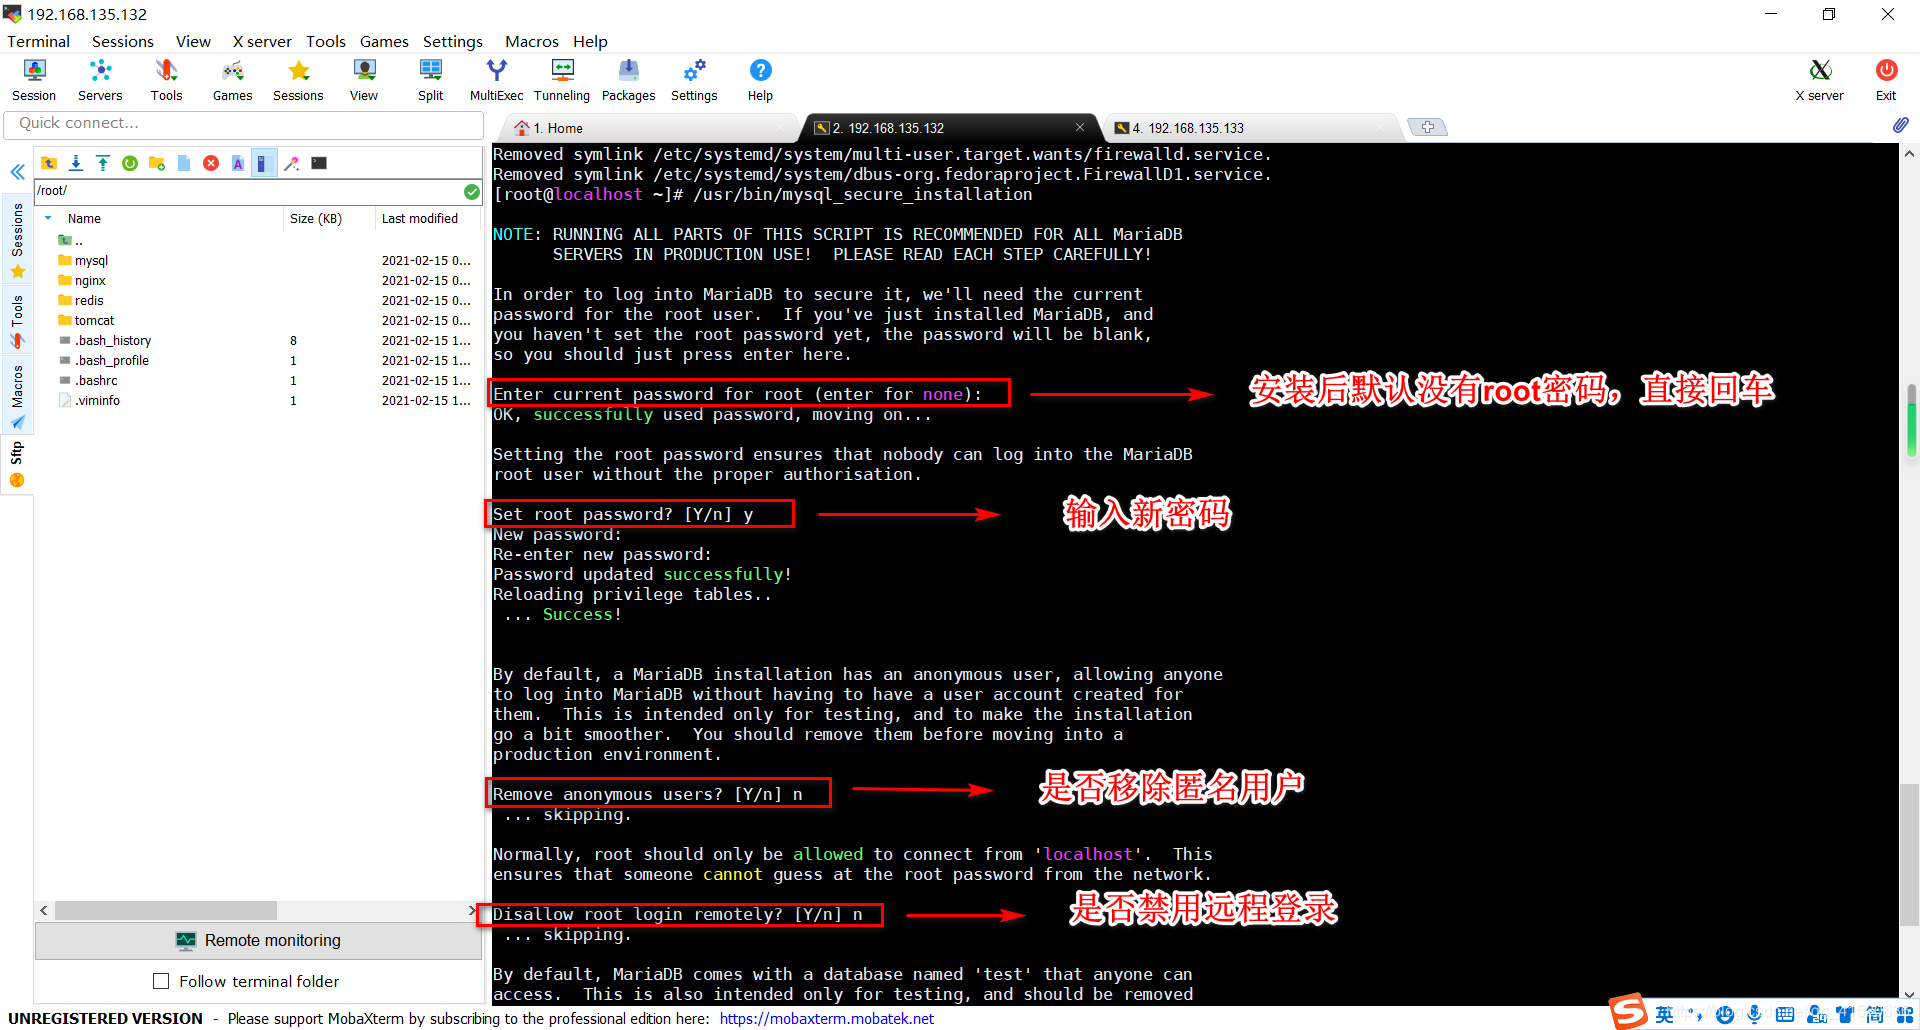This screenshot has height=1030, width=1920.
Task: Open the Servers tool icon
Action: coord(100,80)
